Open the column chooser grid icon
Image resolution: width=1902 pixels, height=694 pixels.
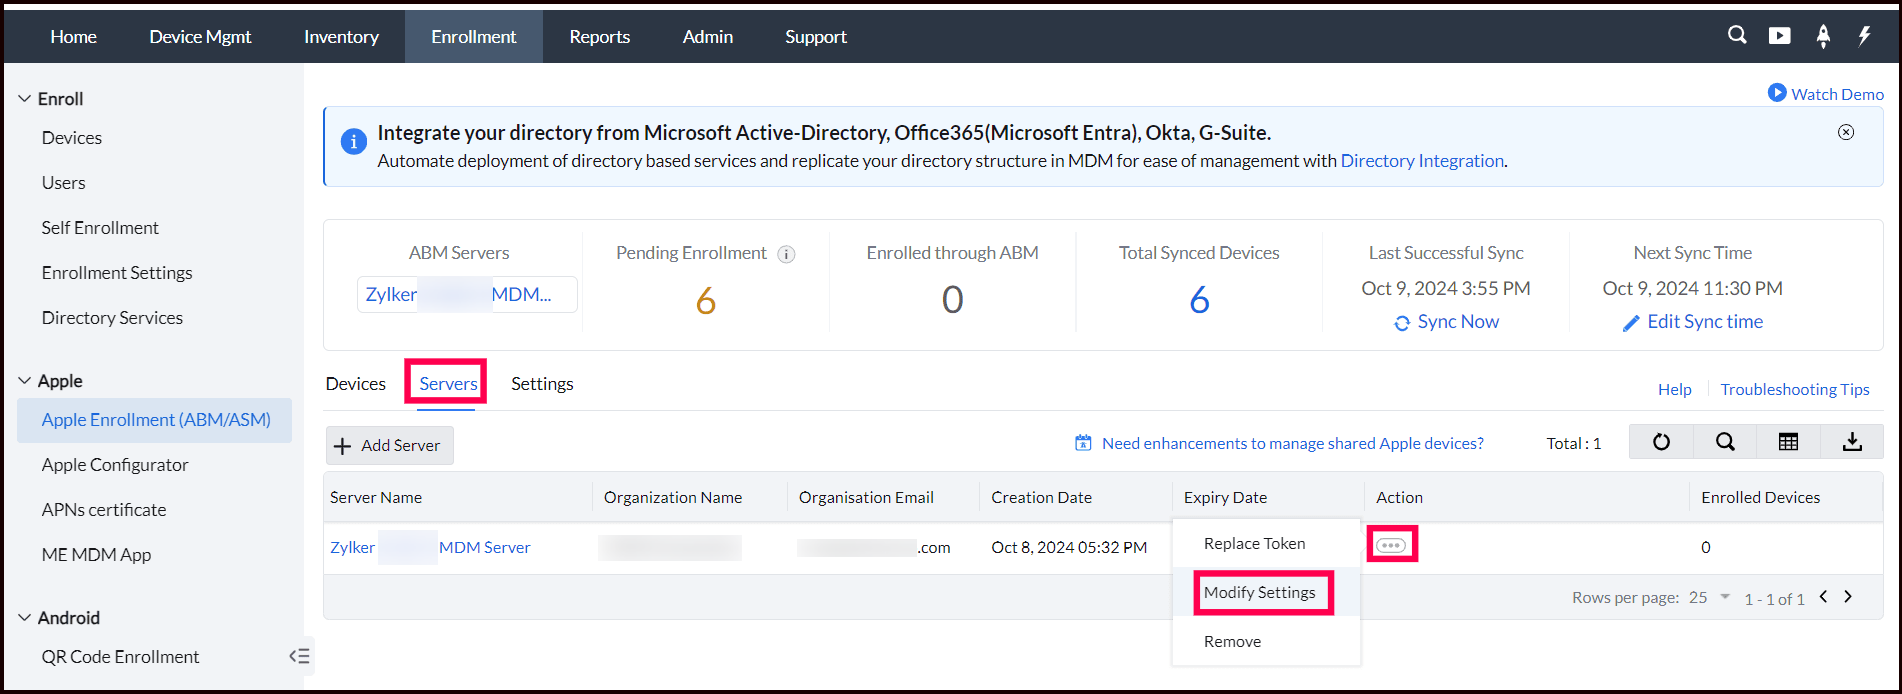pos(1788,442)
